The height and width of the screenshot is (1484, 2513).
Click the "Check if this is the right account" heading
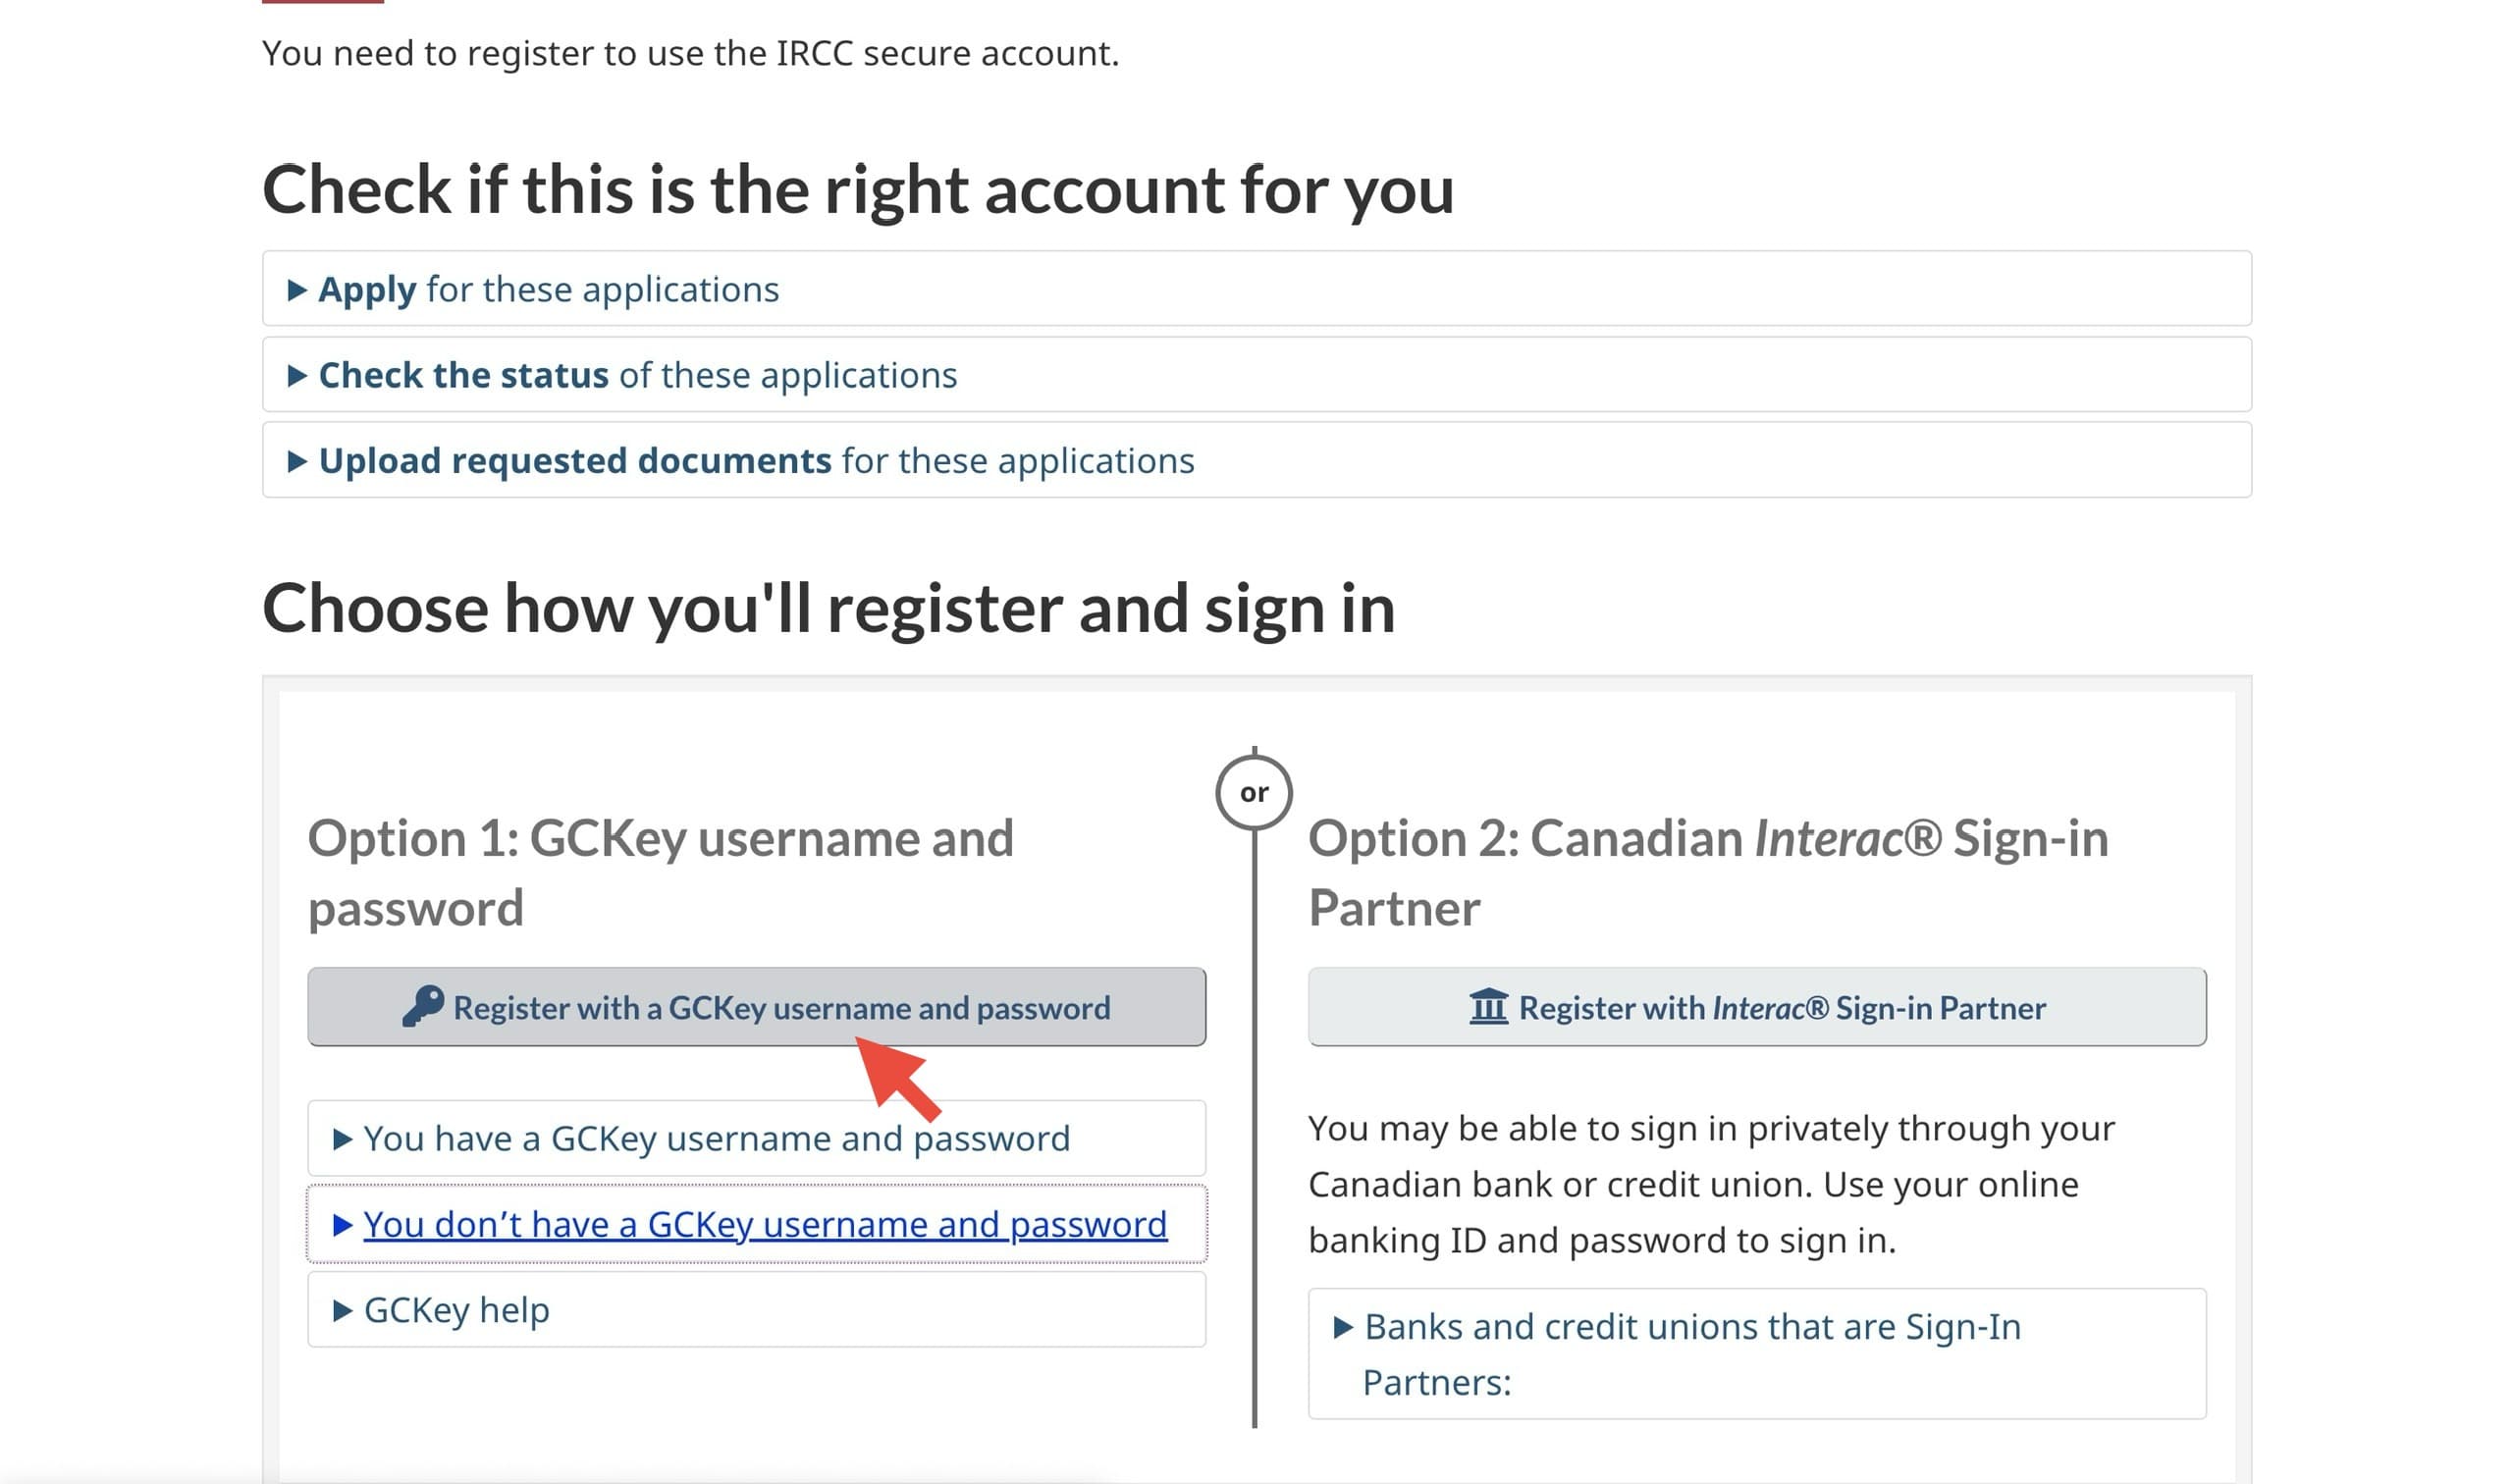tap(857, 189)
